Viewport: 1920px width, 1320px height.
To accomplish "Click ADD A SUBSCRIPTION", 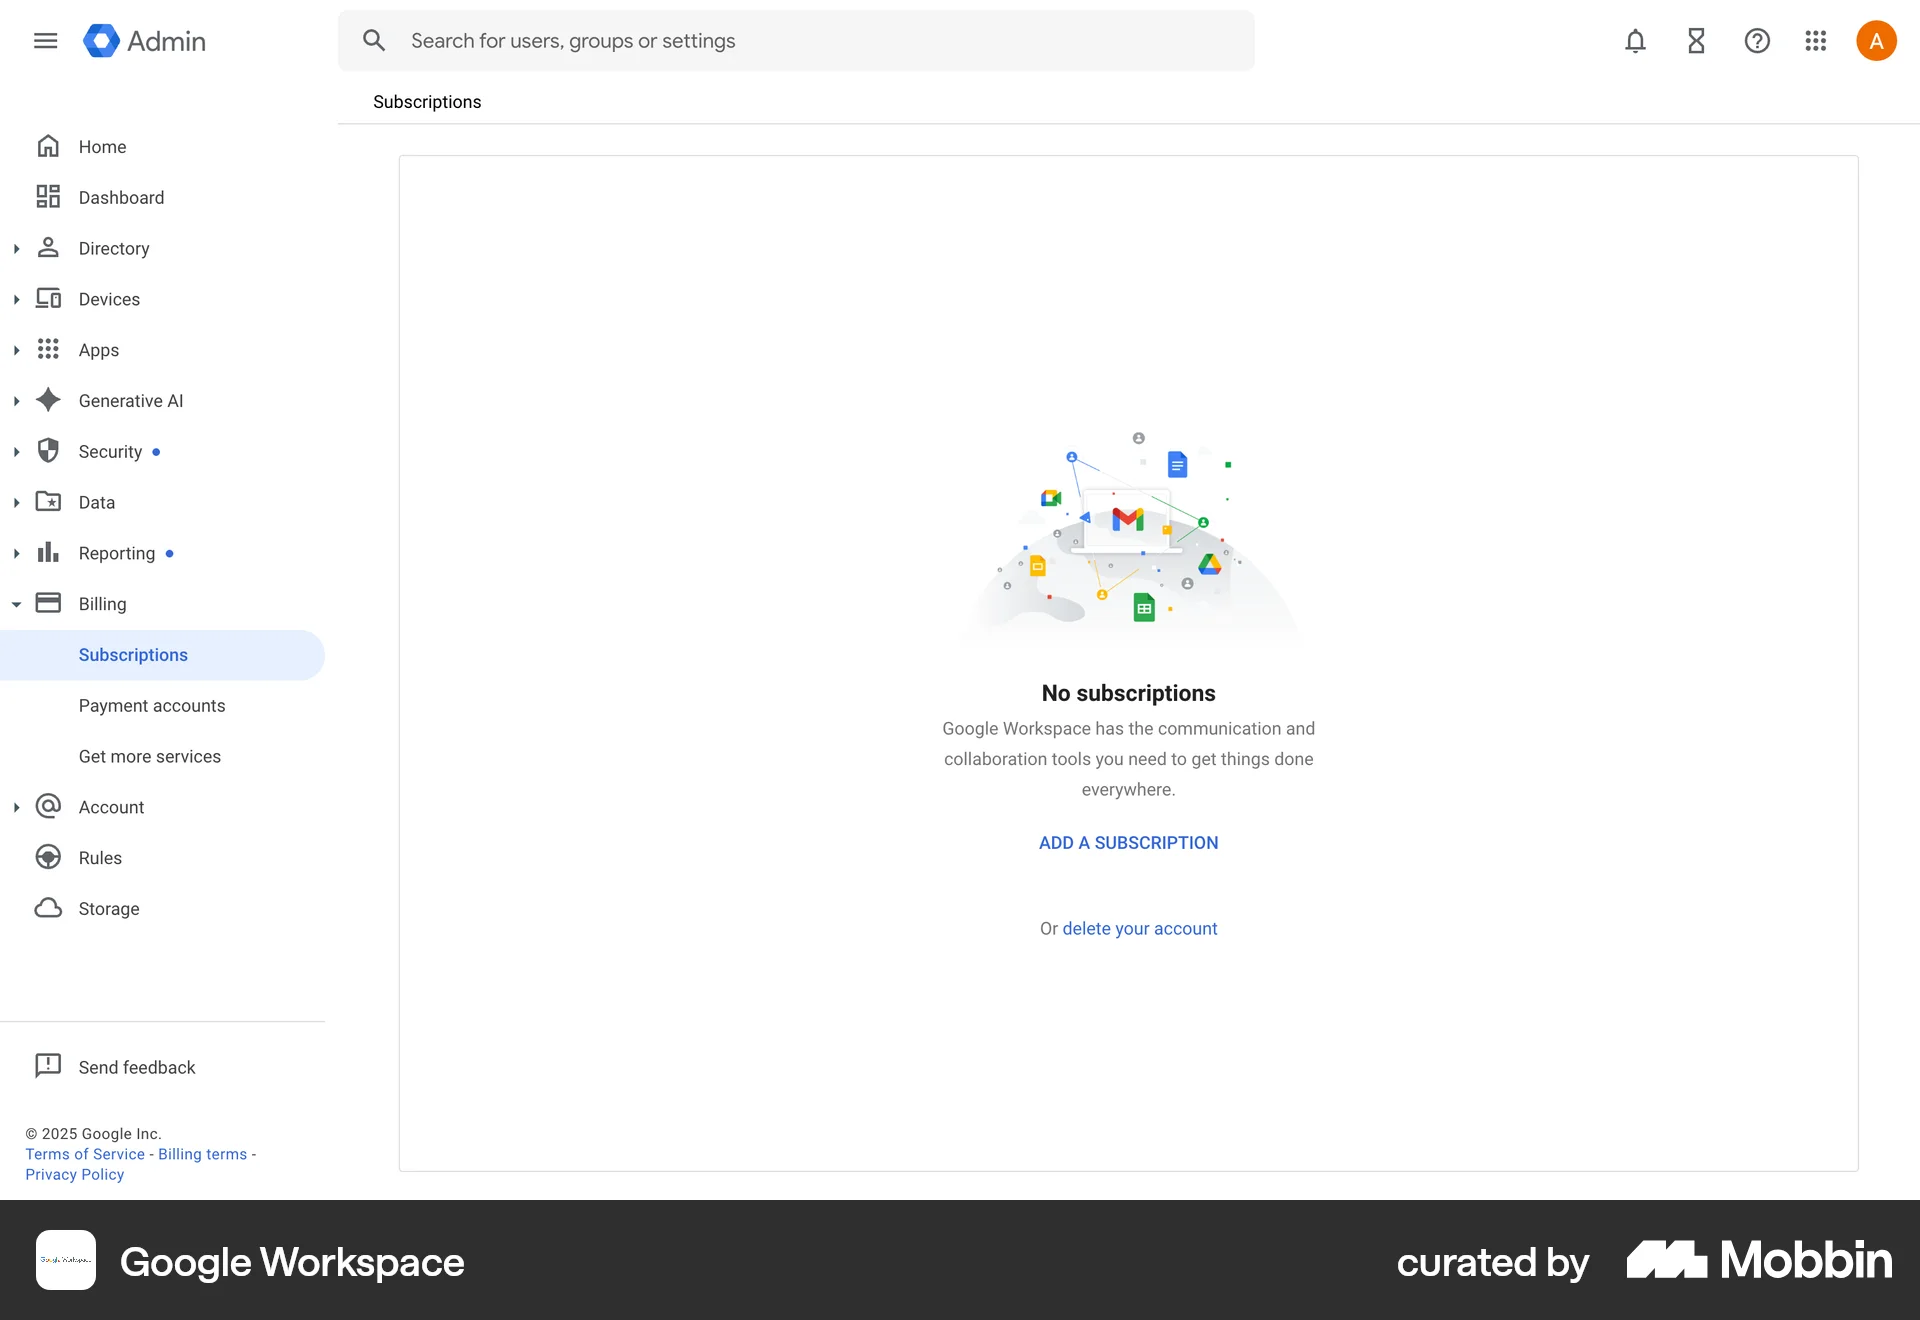I will click(x=1128, y=842).
